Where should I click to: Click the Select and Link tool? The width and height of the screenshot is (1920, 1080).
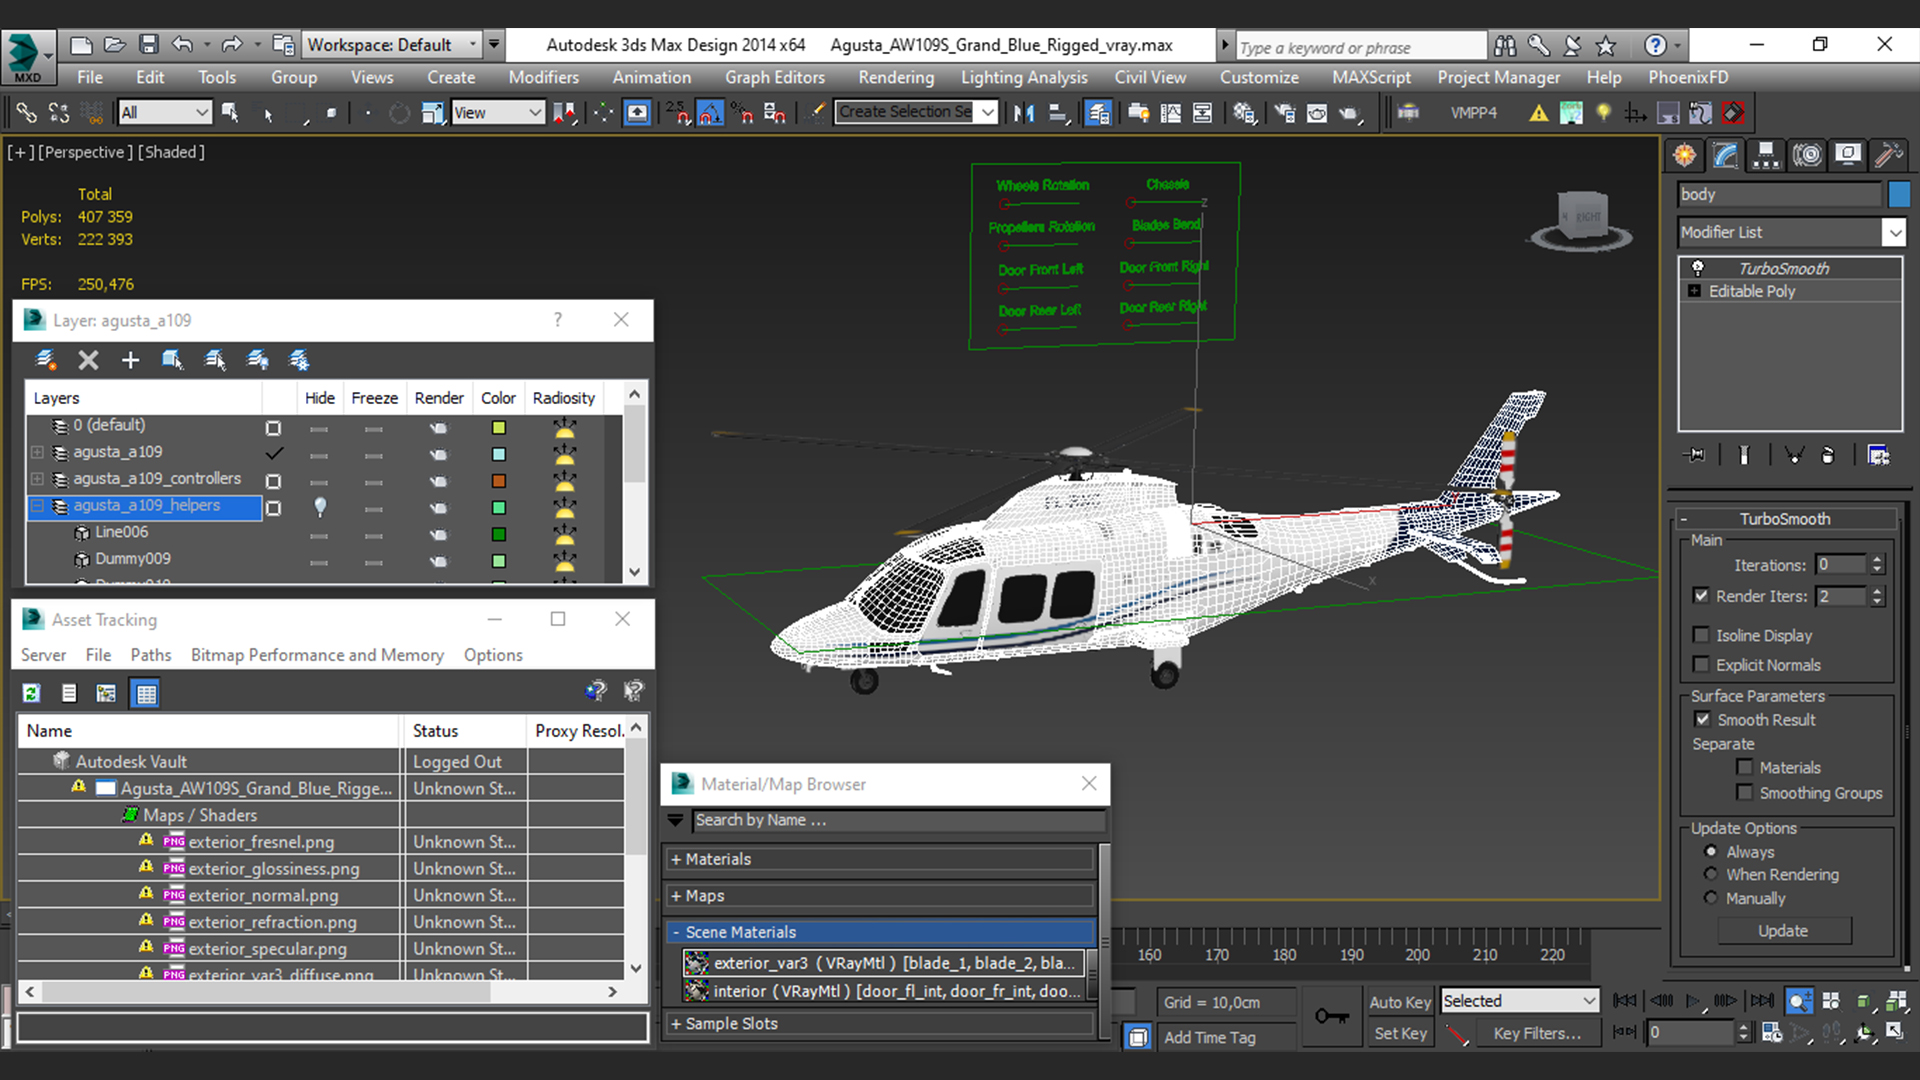(26, 113)
